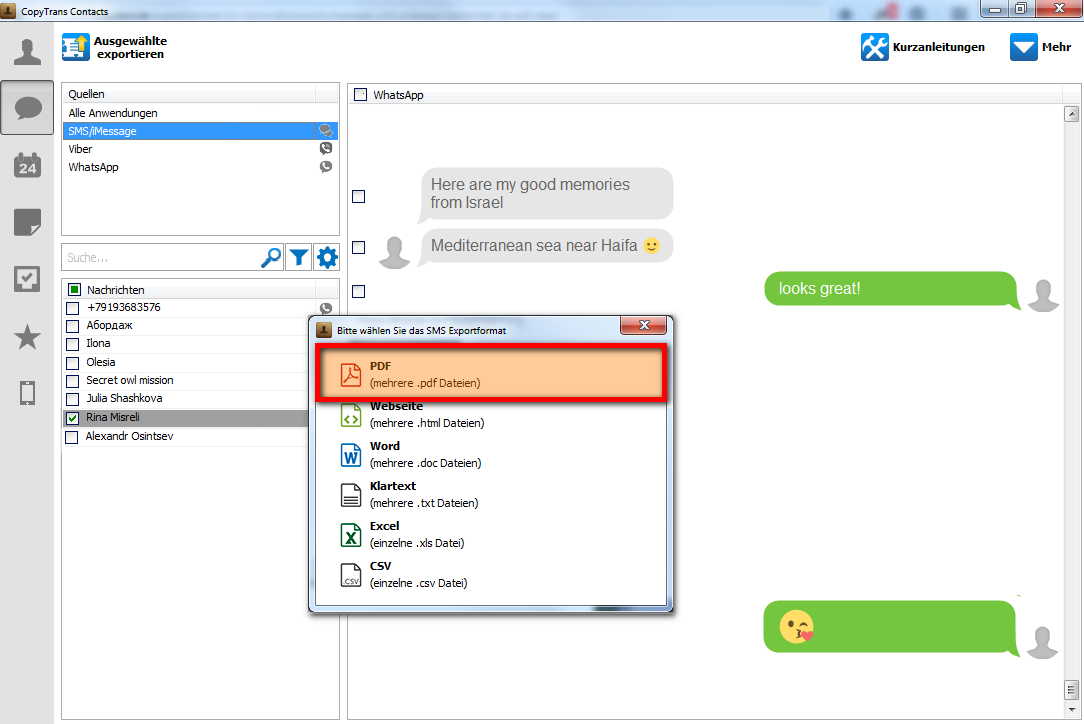Open the Contacts section in sidebar
Viewport: 1084px width, 724px height.
[x=27, y=52]
